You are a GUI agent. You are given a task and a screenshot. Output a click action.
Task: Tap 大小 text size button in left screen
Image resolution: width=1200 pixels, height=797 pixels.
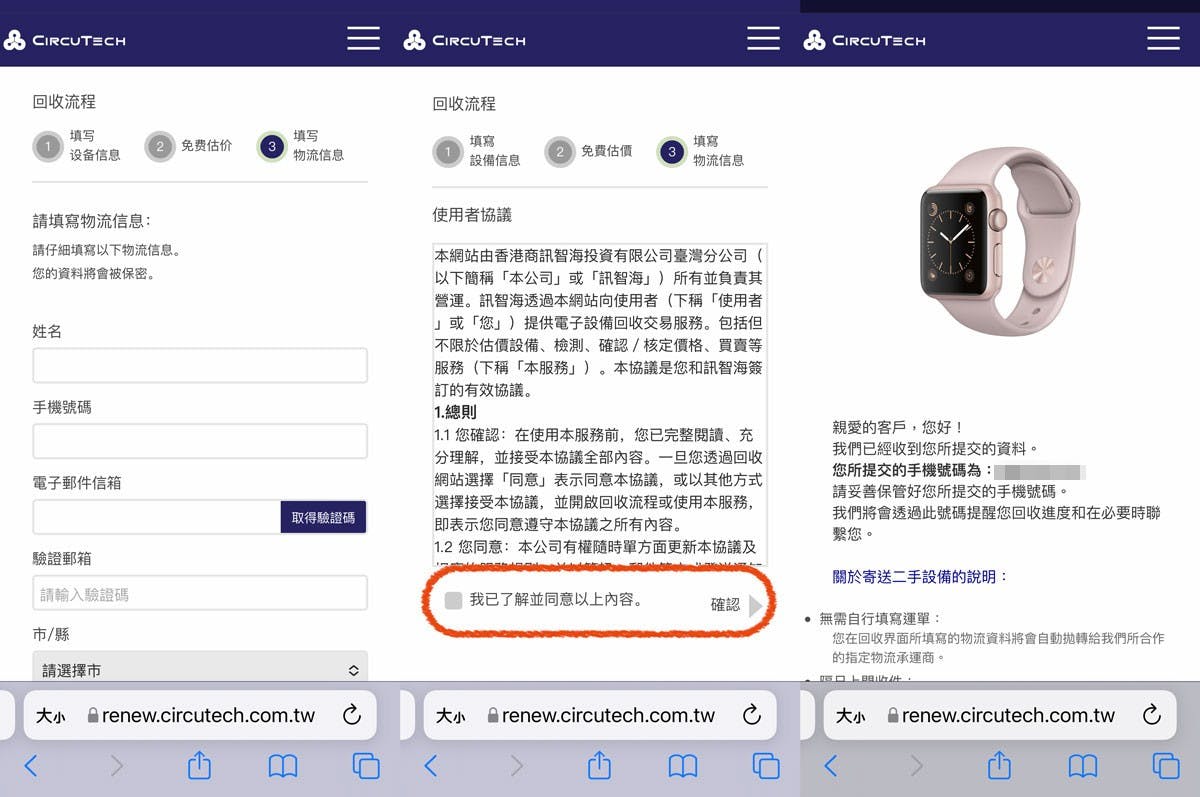point(50,716)
